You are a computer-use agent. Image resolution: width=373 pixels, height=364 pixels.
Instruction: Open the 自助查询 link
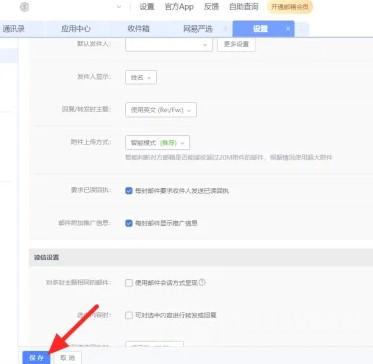pyautogui.click(x=244, y=7)
